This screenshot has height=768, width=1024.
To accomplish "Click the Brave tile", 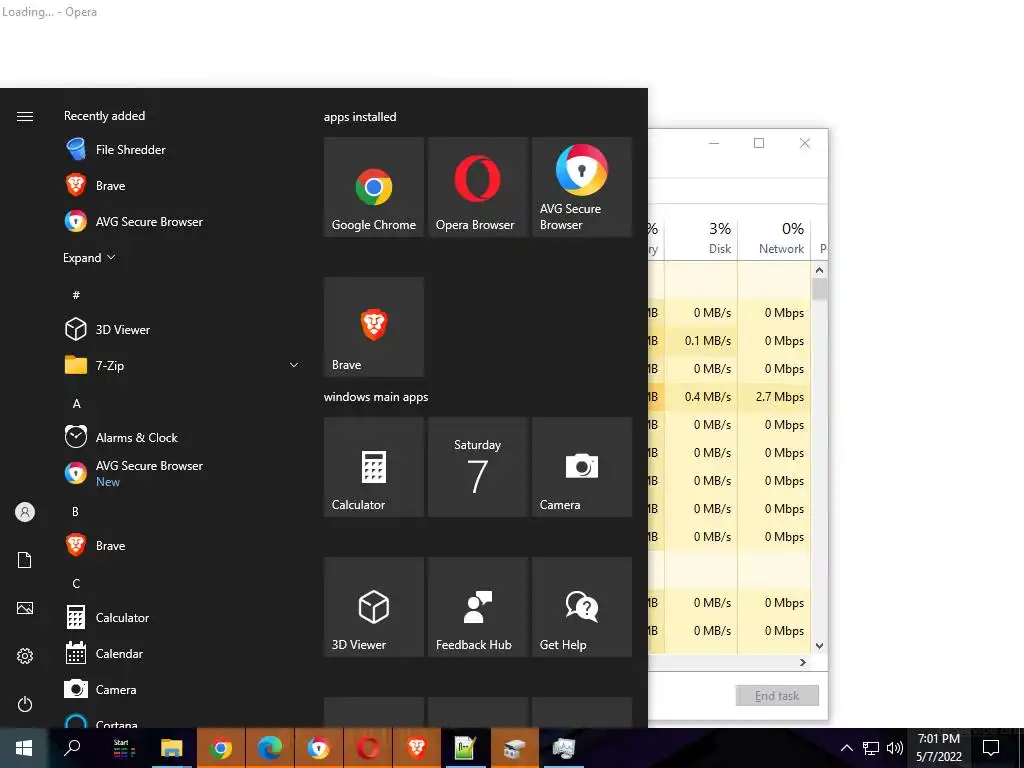I will point(374,327).
